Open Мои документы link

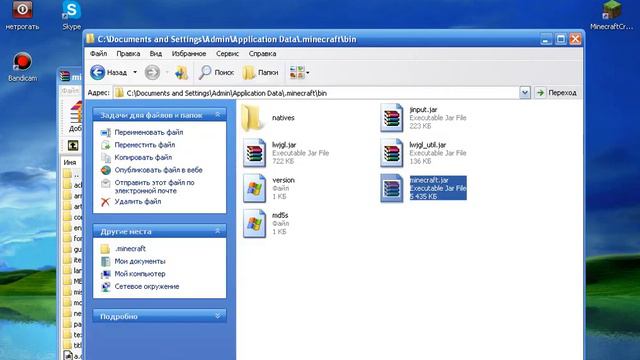click(140, 261)
